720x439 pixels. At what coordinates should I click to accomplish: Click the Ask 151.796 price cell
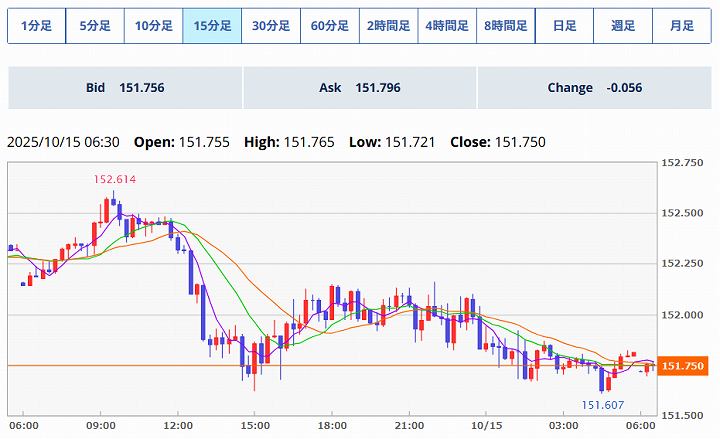[360, 88]
